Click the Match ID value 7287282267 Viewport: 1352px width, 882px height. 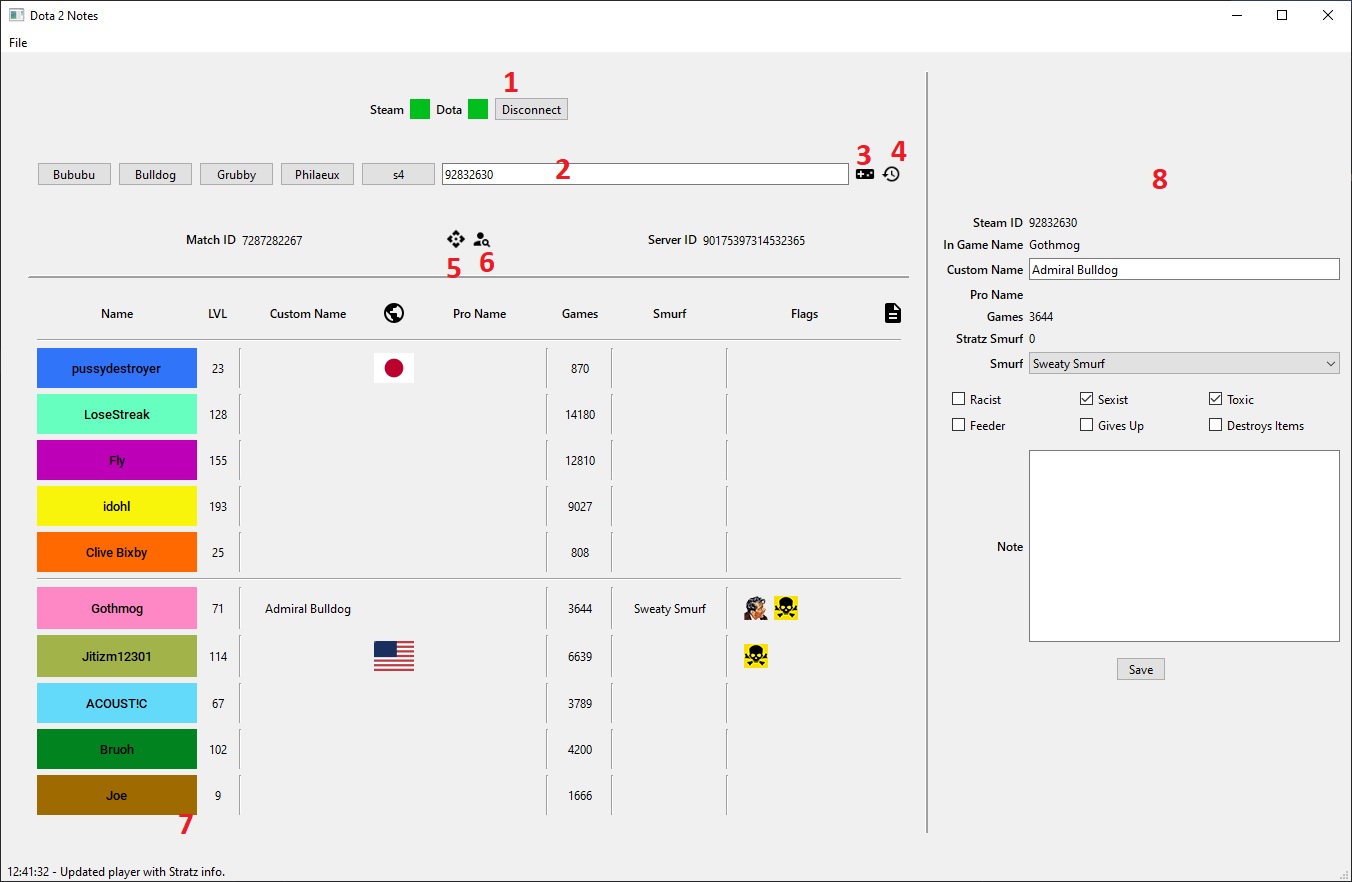(x=272, y=240)
